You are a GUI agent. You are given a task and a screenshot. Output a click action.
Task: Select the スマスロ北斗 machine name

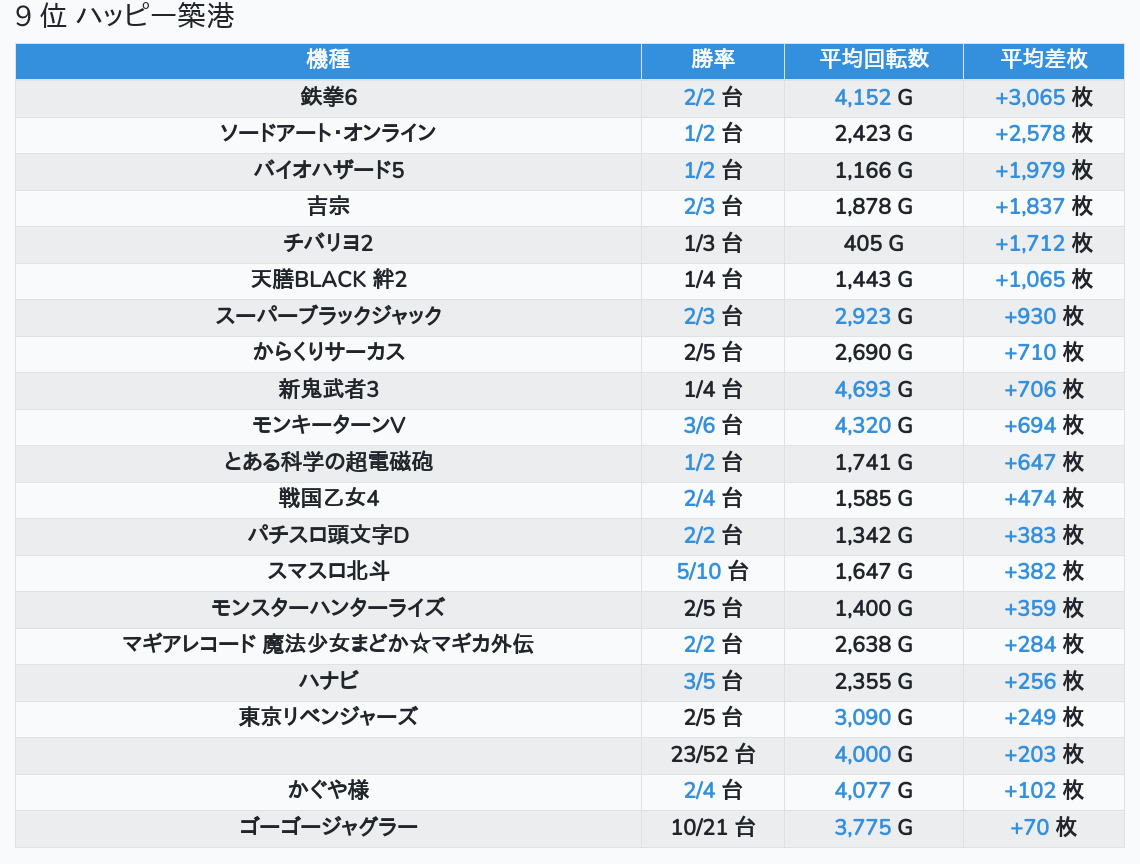[328, 571]
